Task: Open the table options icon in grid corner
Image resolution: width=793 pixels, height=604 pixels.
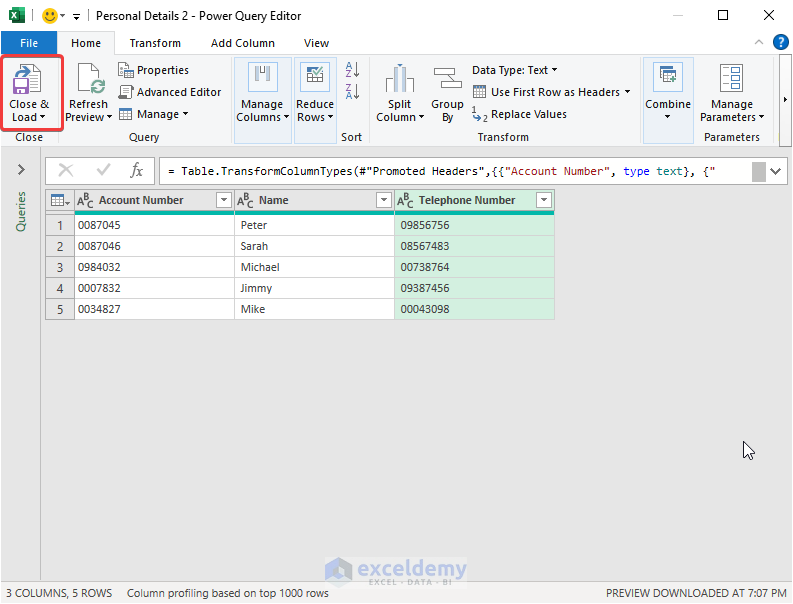Action: (x=60, y=200)
